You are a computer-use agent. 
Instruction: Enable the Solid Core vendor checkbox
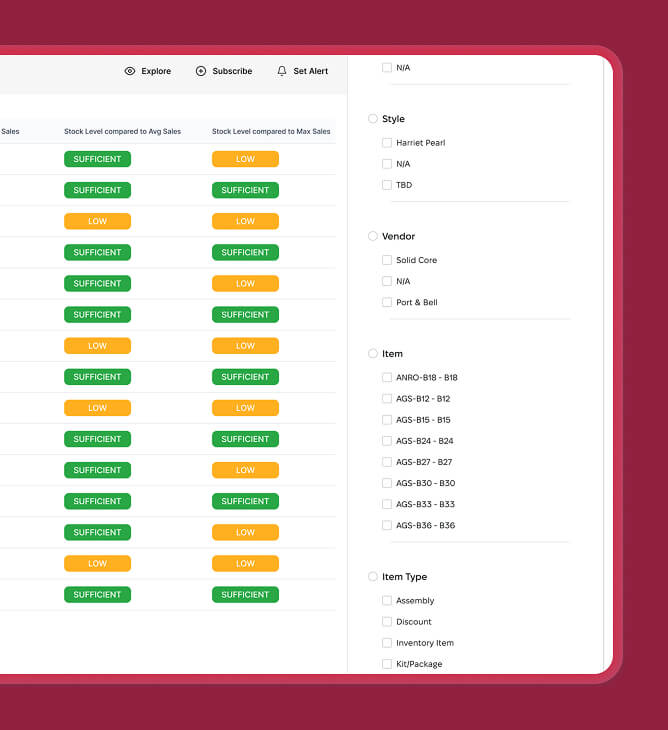[387, 260]
